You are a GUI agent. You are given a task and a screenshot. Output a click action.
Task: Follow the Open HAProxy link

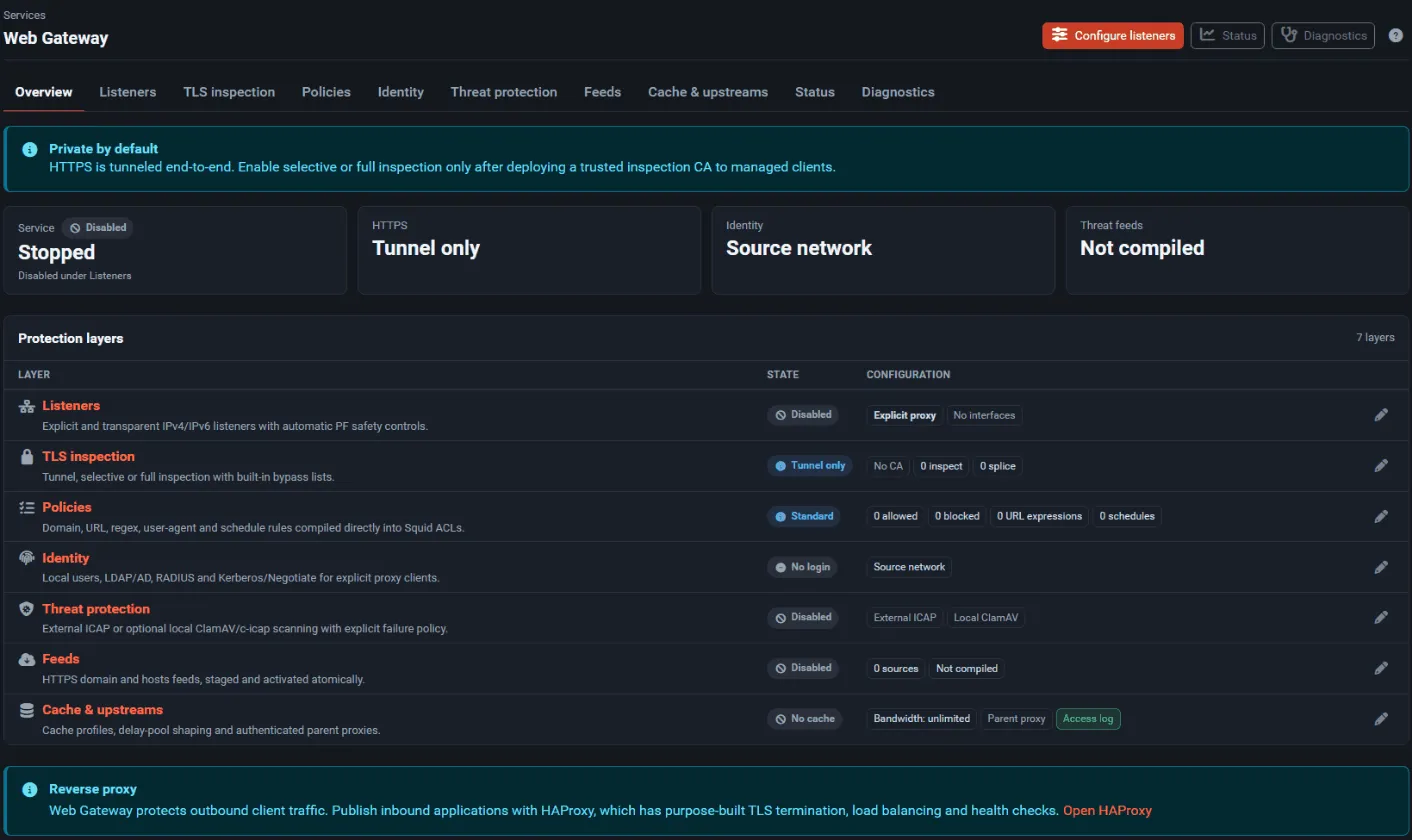pos(1107,810)
